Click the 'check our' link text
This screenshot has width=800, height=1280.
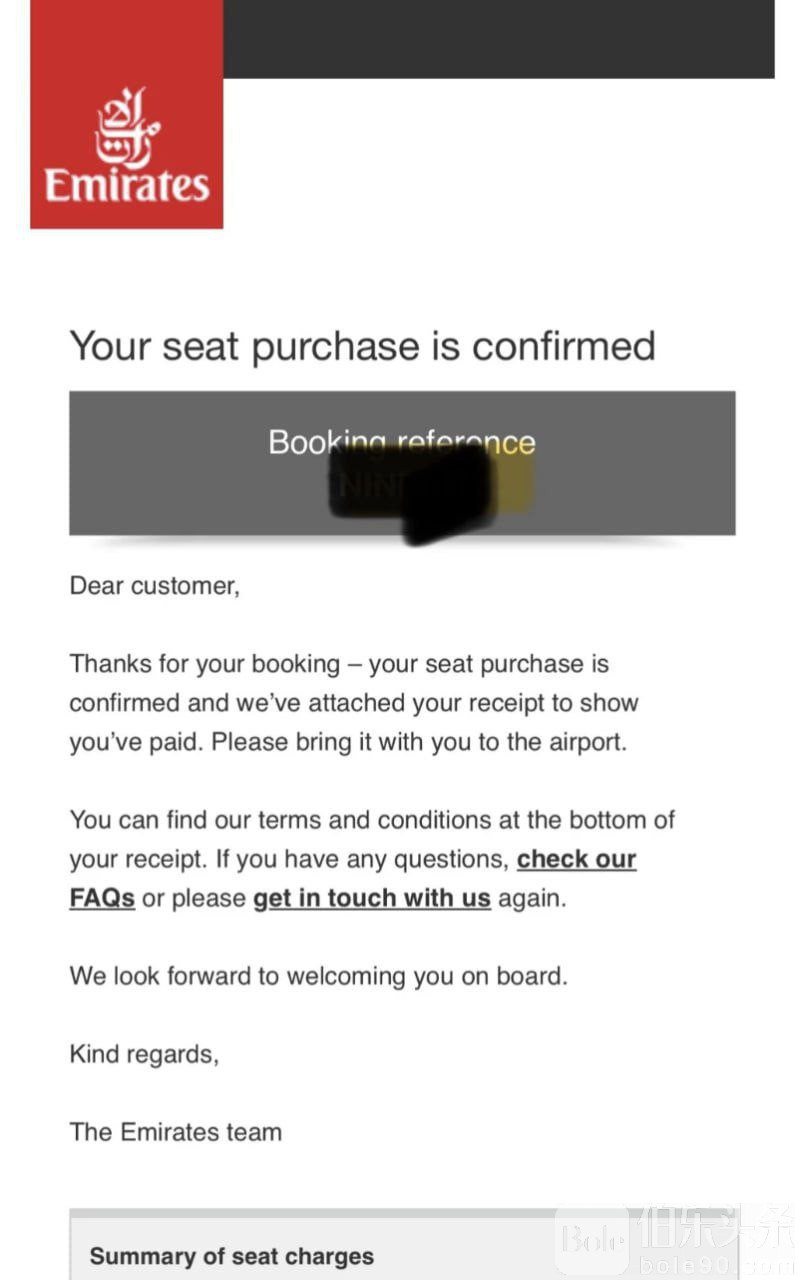coord(577,859)
